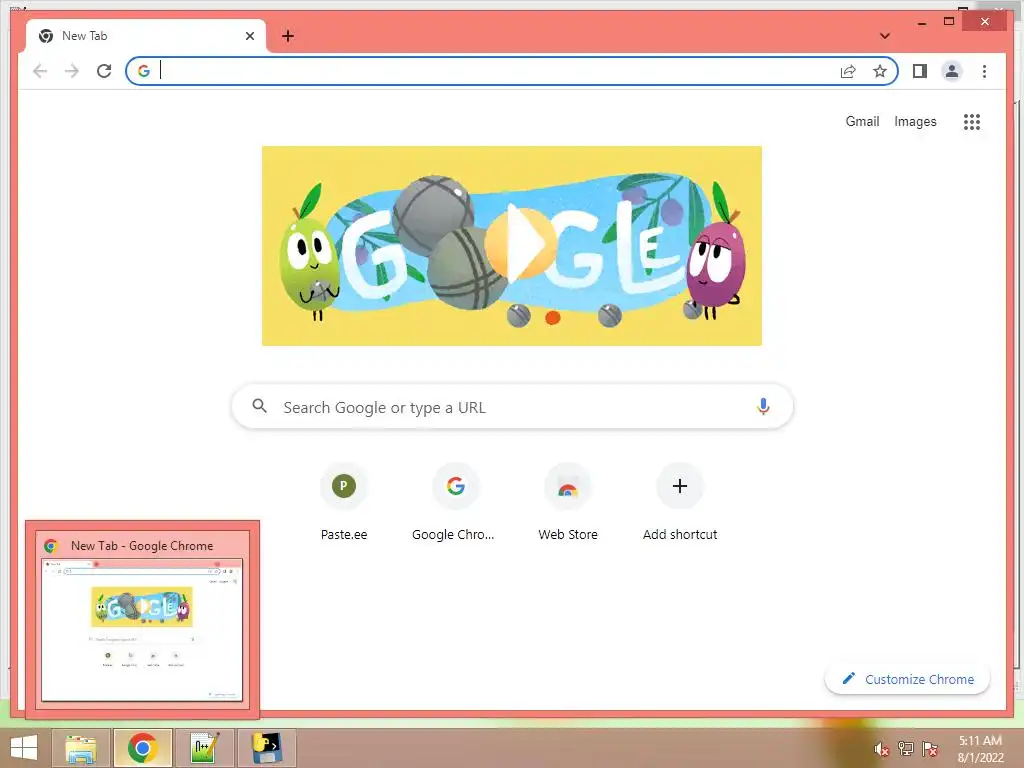The height and width of the screenshot is (768, 1024).
Task: Close the New Tab tab
Action: coord(249,36)
